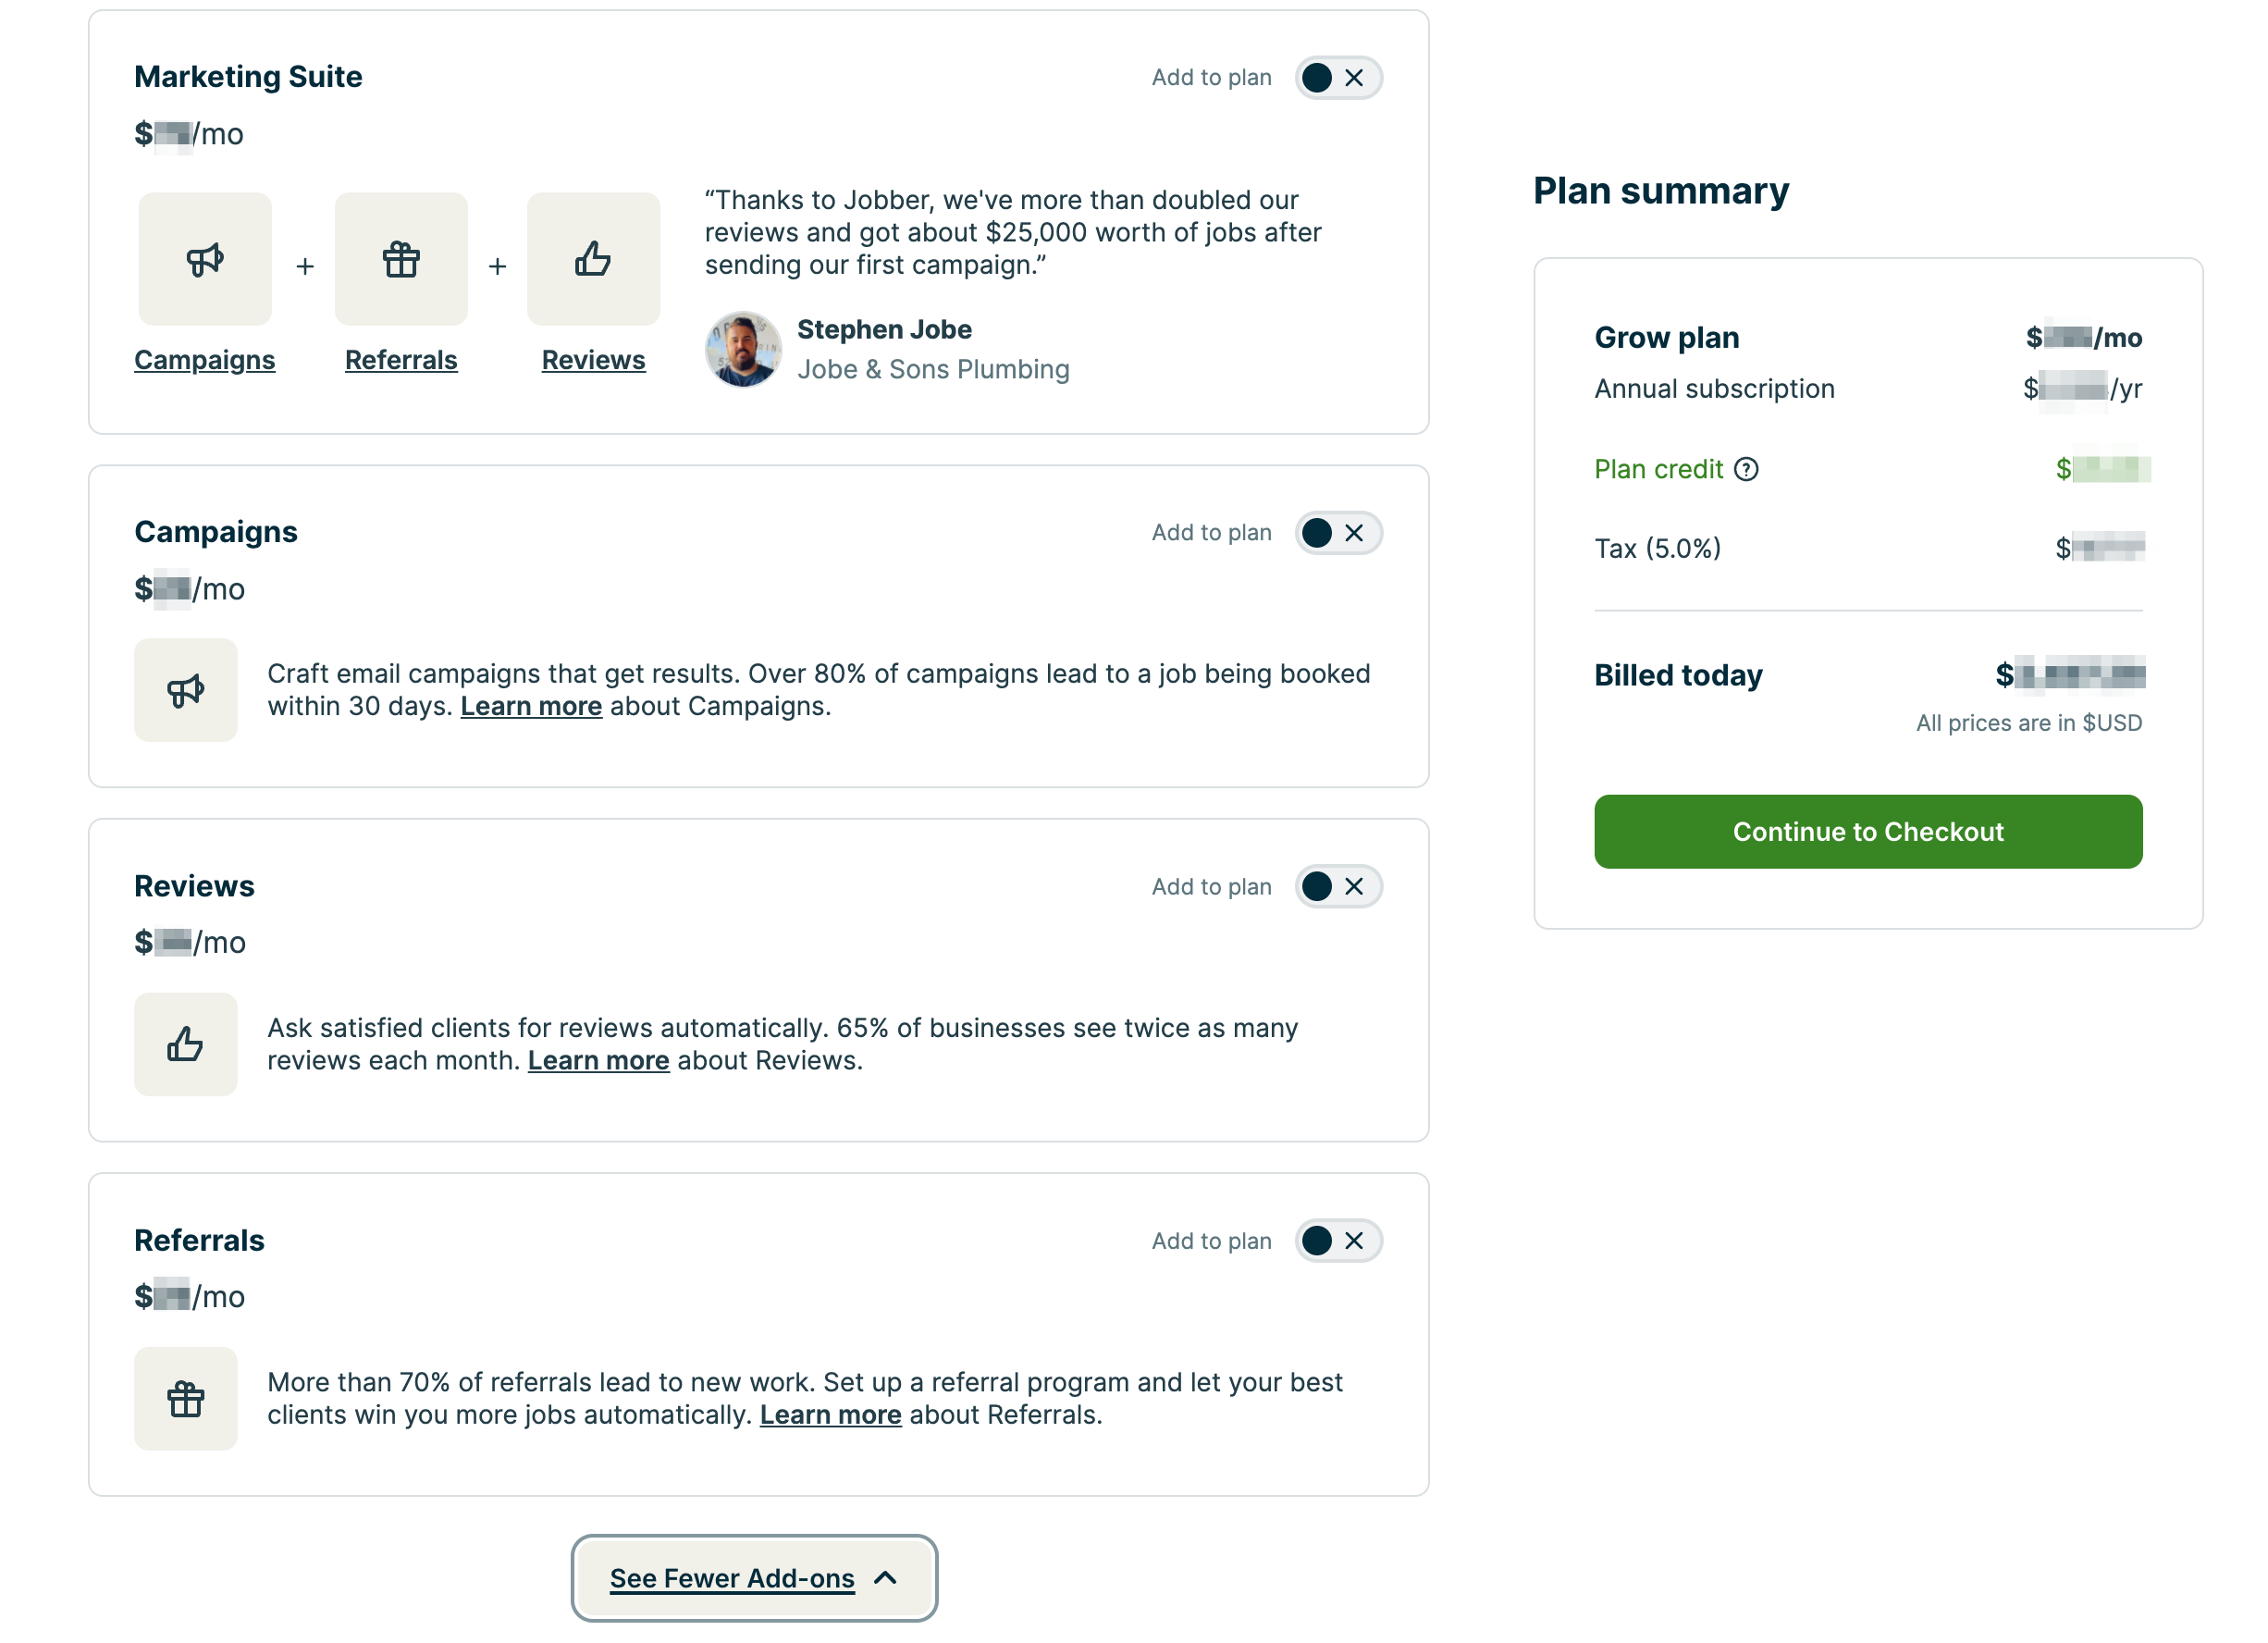Follow Learn more about Campaigns link
Image resolution: width=2268 pixels, height=1643 pixels.
[531, 707]
